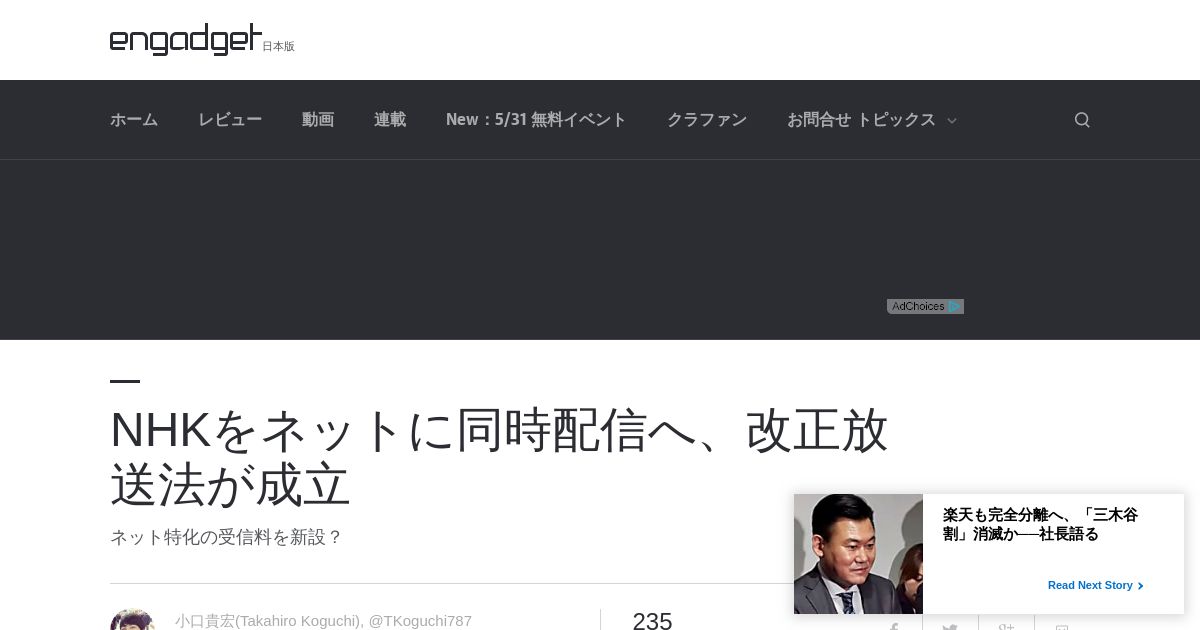Click the Engadget logo
The image size is (1200, 630).
(186, 39)
